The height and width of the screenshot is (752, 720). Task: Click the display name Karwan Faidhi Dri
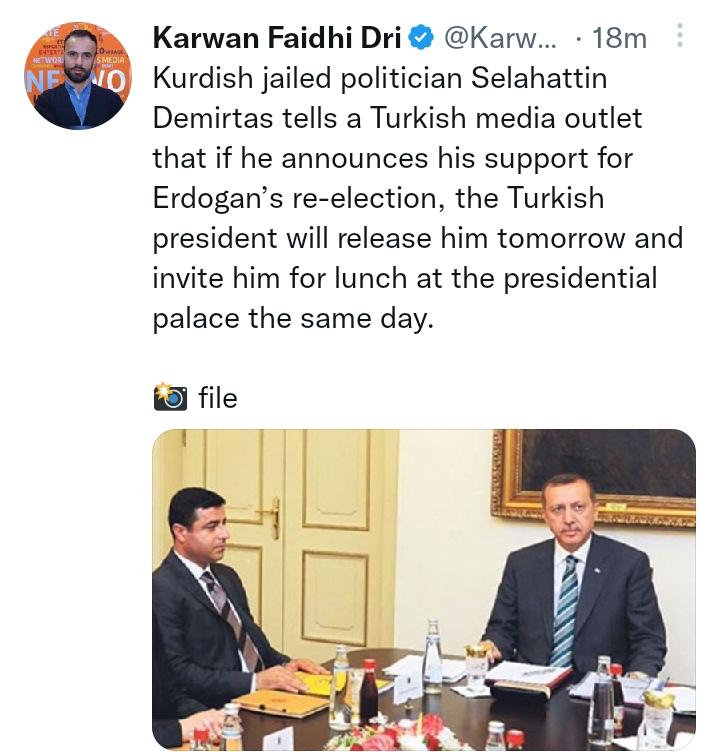[x=277, y=39]
